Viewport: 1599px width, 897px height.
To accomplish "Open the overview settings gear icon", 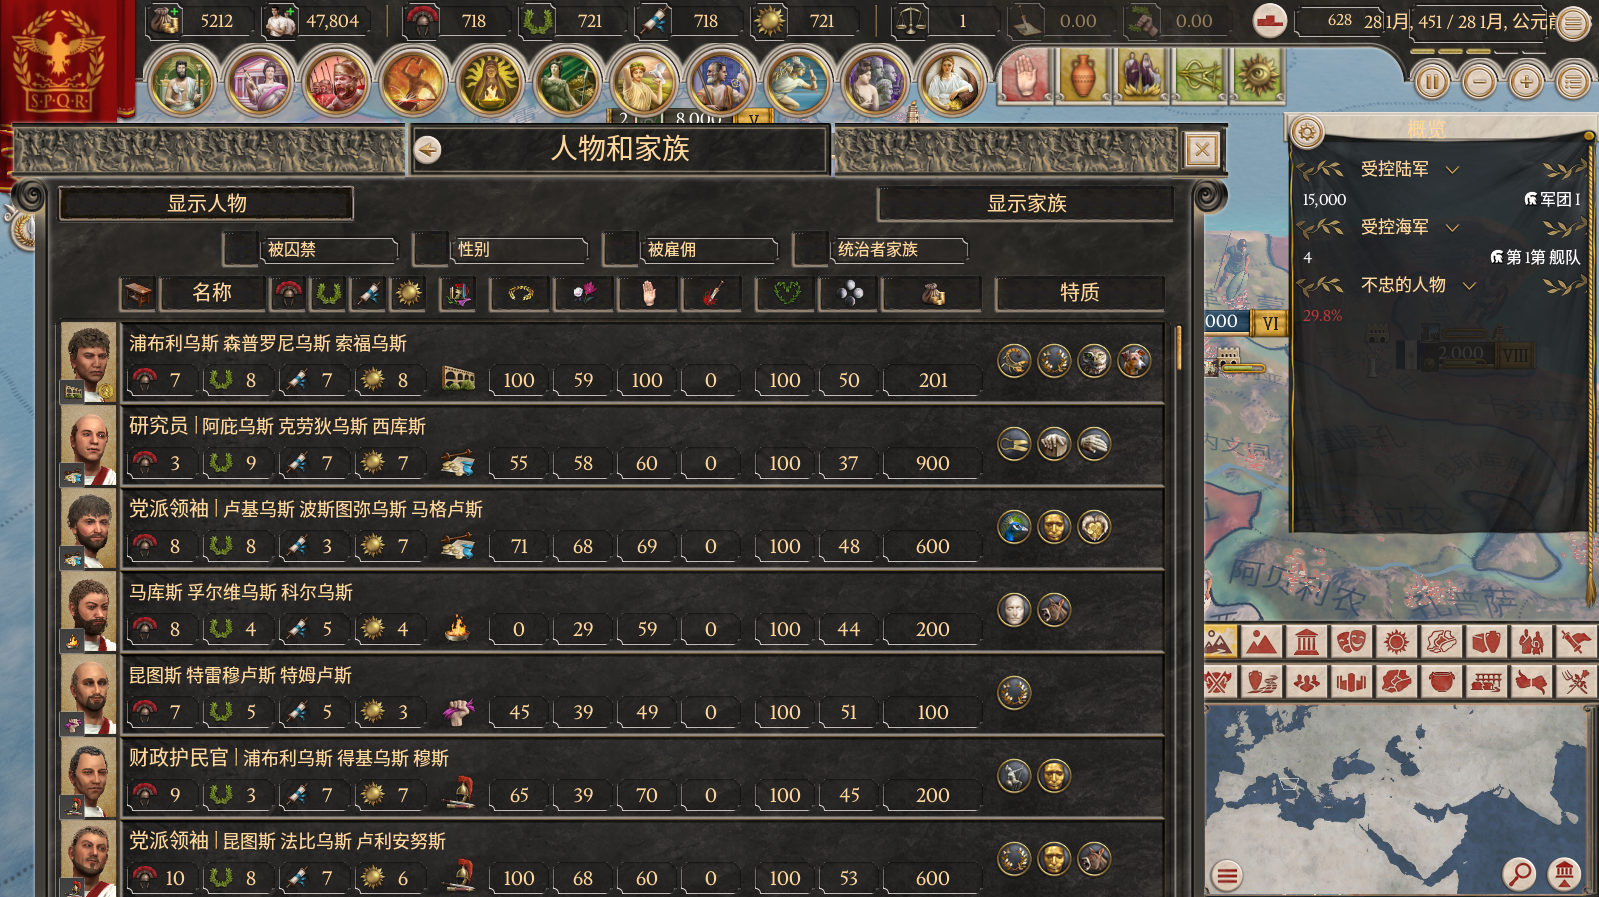I will (x=1307, y=131).
